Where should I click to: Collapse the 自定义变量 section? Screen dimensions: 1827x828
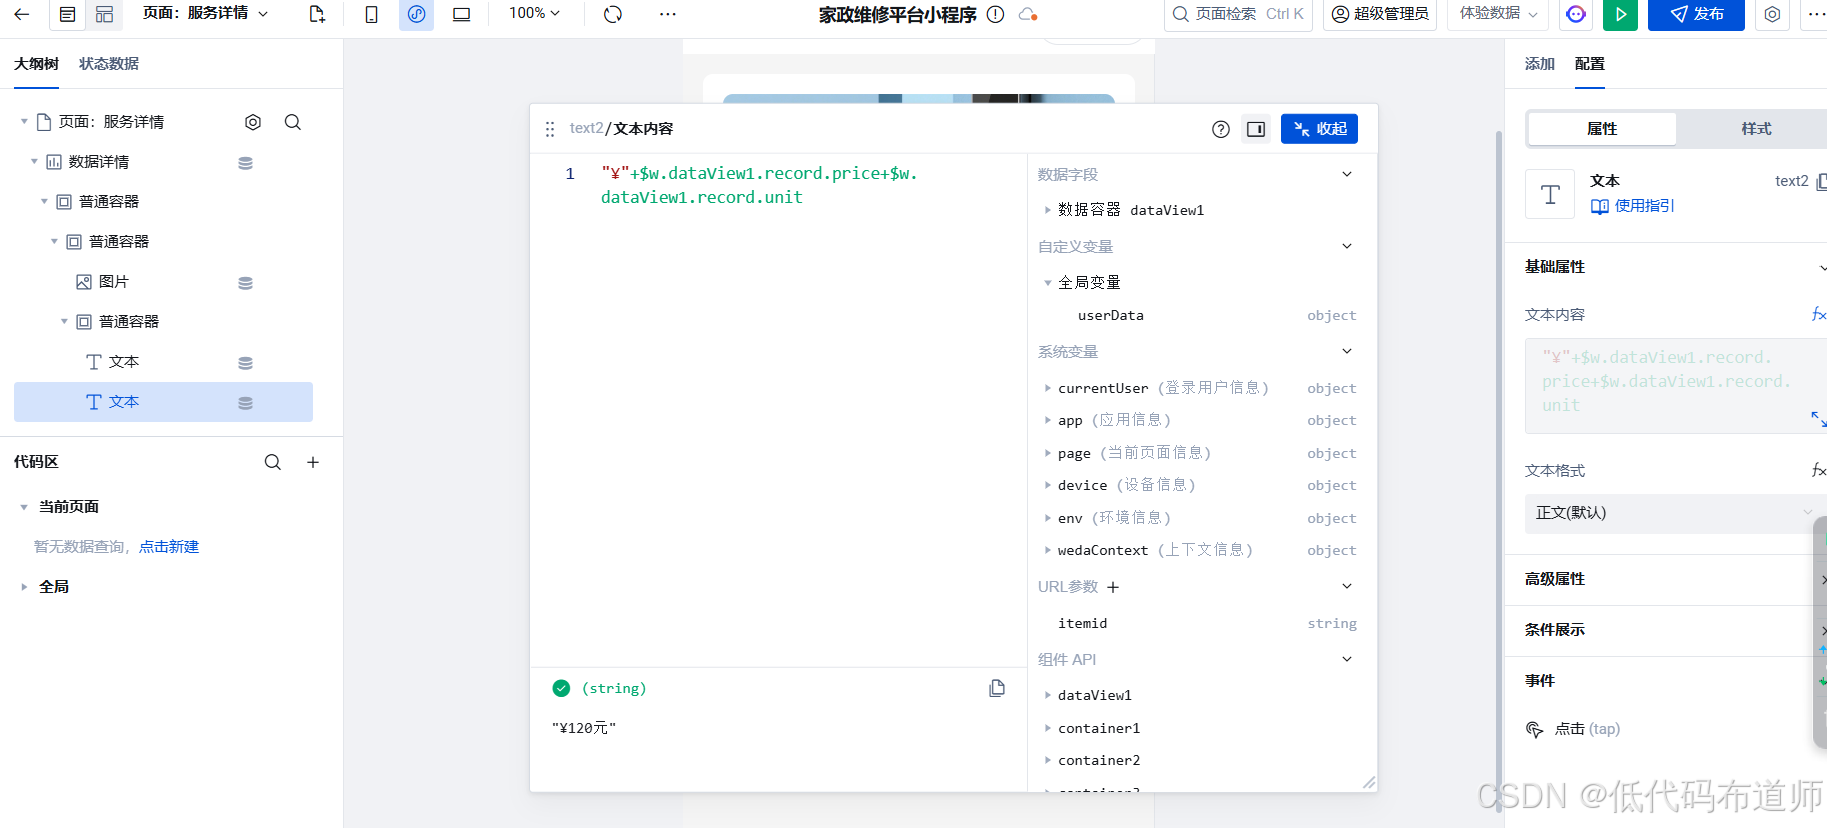pyautogui.click(x=1346, y=246)
